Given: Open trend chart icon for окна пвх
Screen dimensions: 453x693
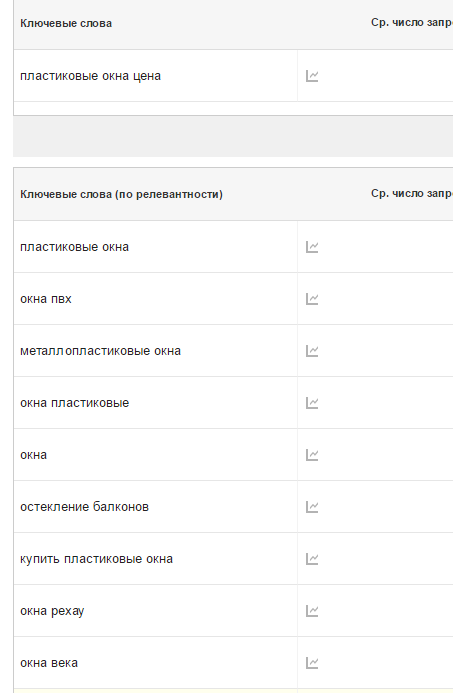Looking at the screenshot, I should tap(312, 299).
